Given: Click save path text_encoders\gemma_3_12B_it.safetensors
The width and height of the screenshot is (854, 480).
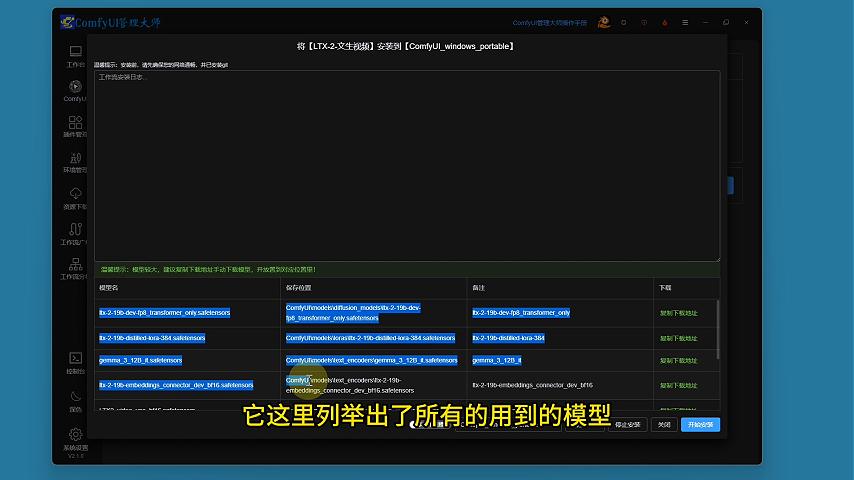Looking at the screenshot, I should point(371,360).
